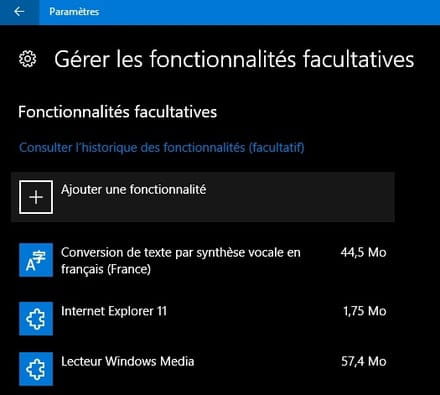
Task: Open Consulter l'historique des fonctionnalités link
Action: pos(162,147)
